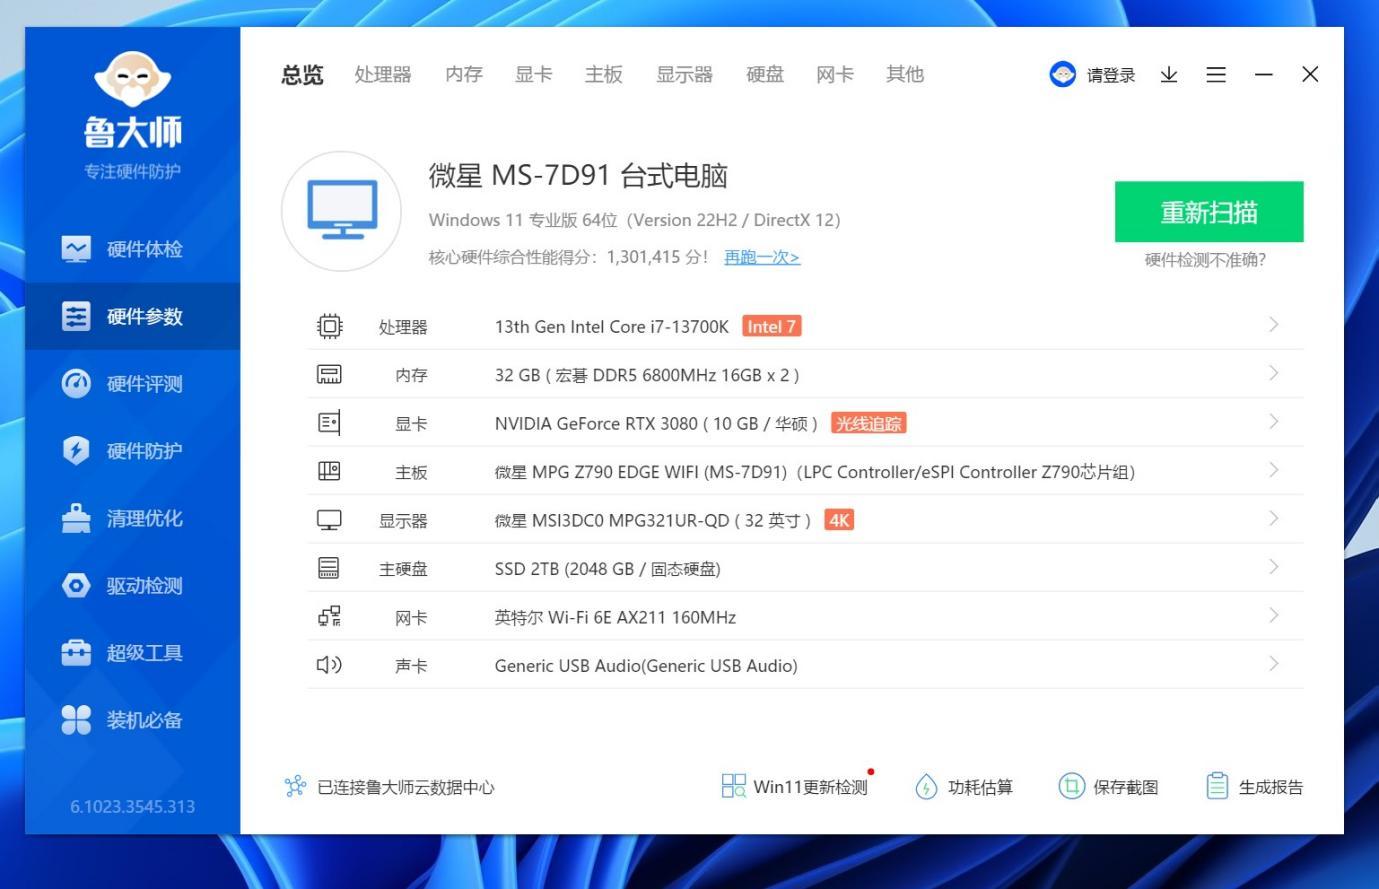Click 13th Gen Intel Core i7-13700K text
The width and height of the screenshot is (1379, 889).
[612, 327]
